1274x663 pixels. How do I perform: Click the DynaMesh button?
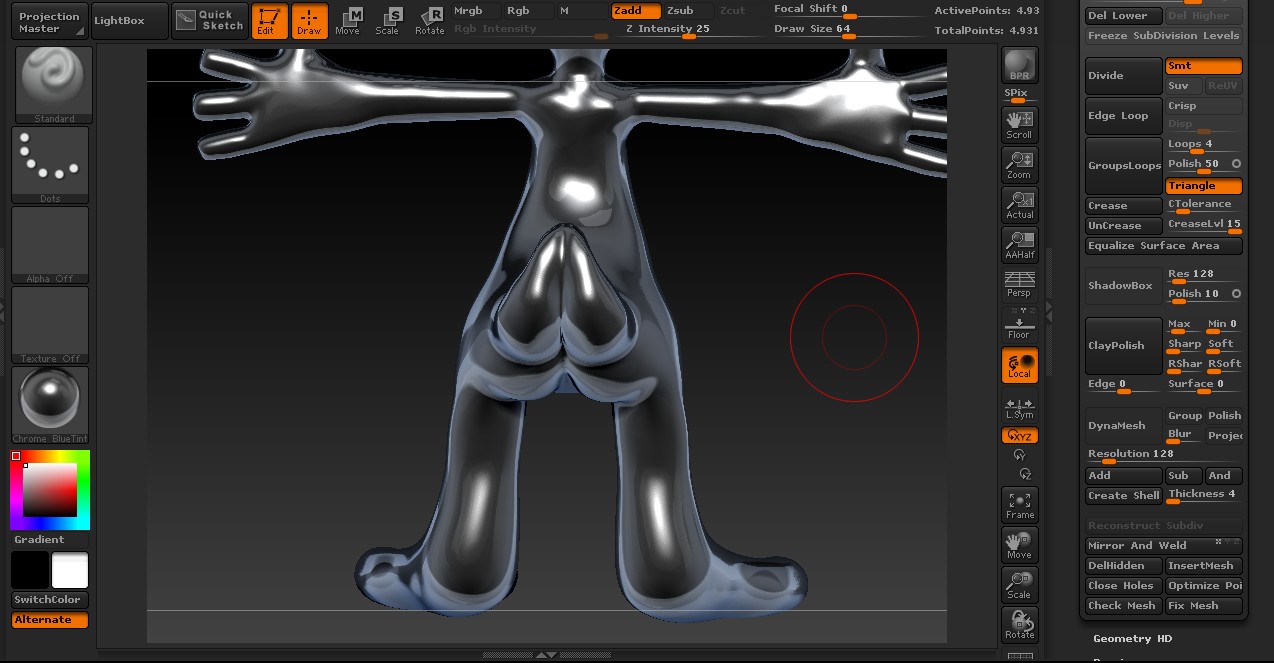tap(1123, 426)
